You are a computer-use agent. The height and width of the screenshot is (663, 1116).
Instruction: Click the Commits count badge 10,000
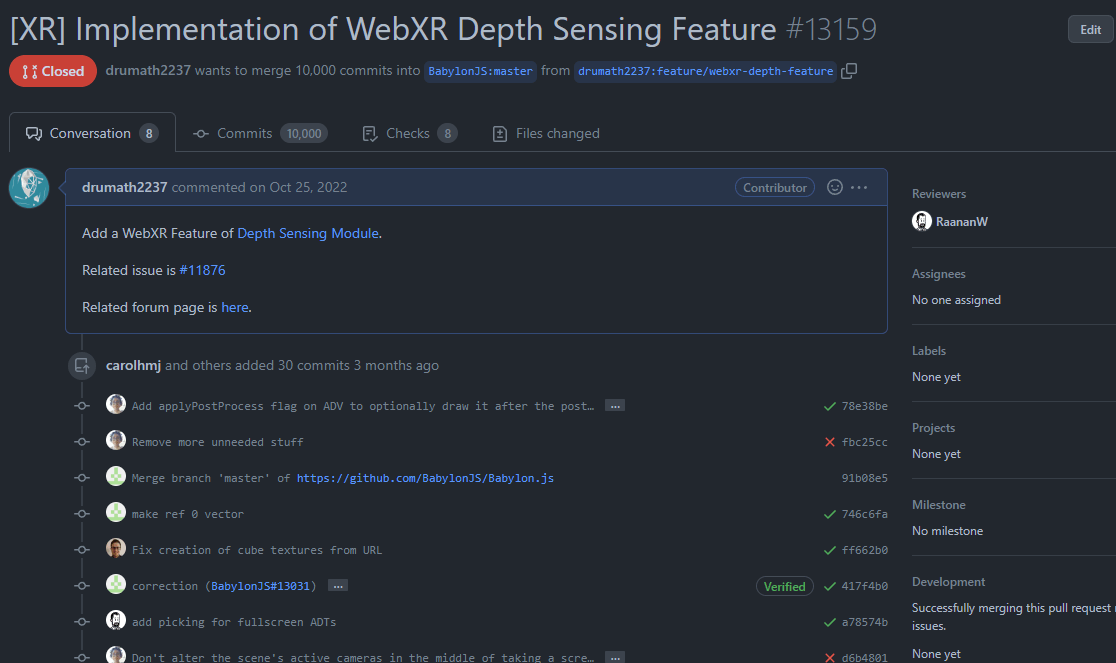(x=304, y=133)
